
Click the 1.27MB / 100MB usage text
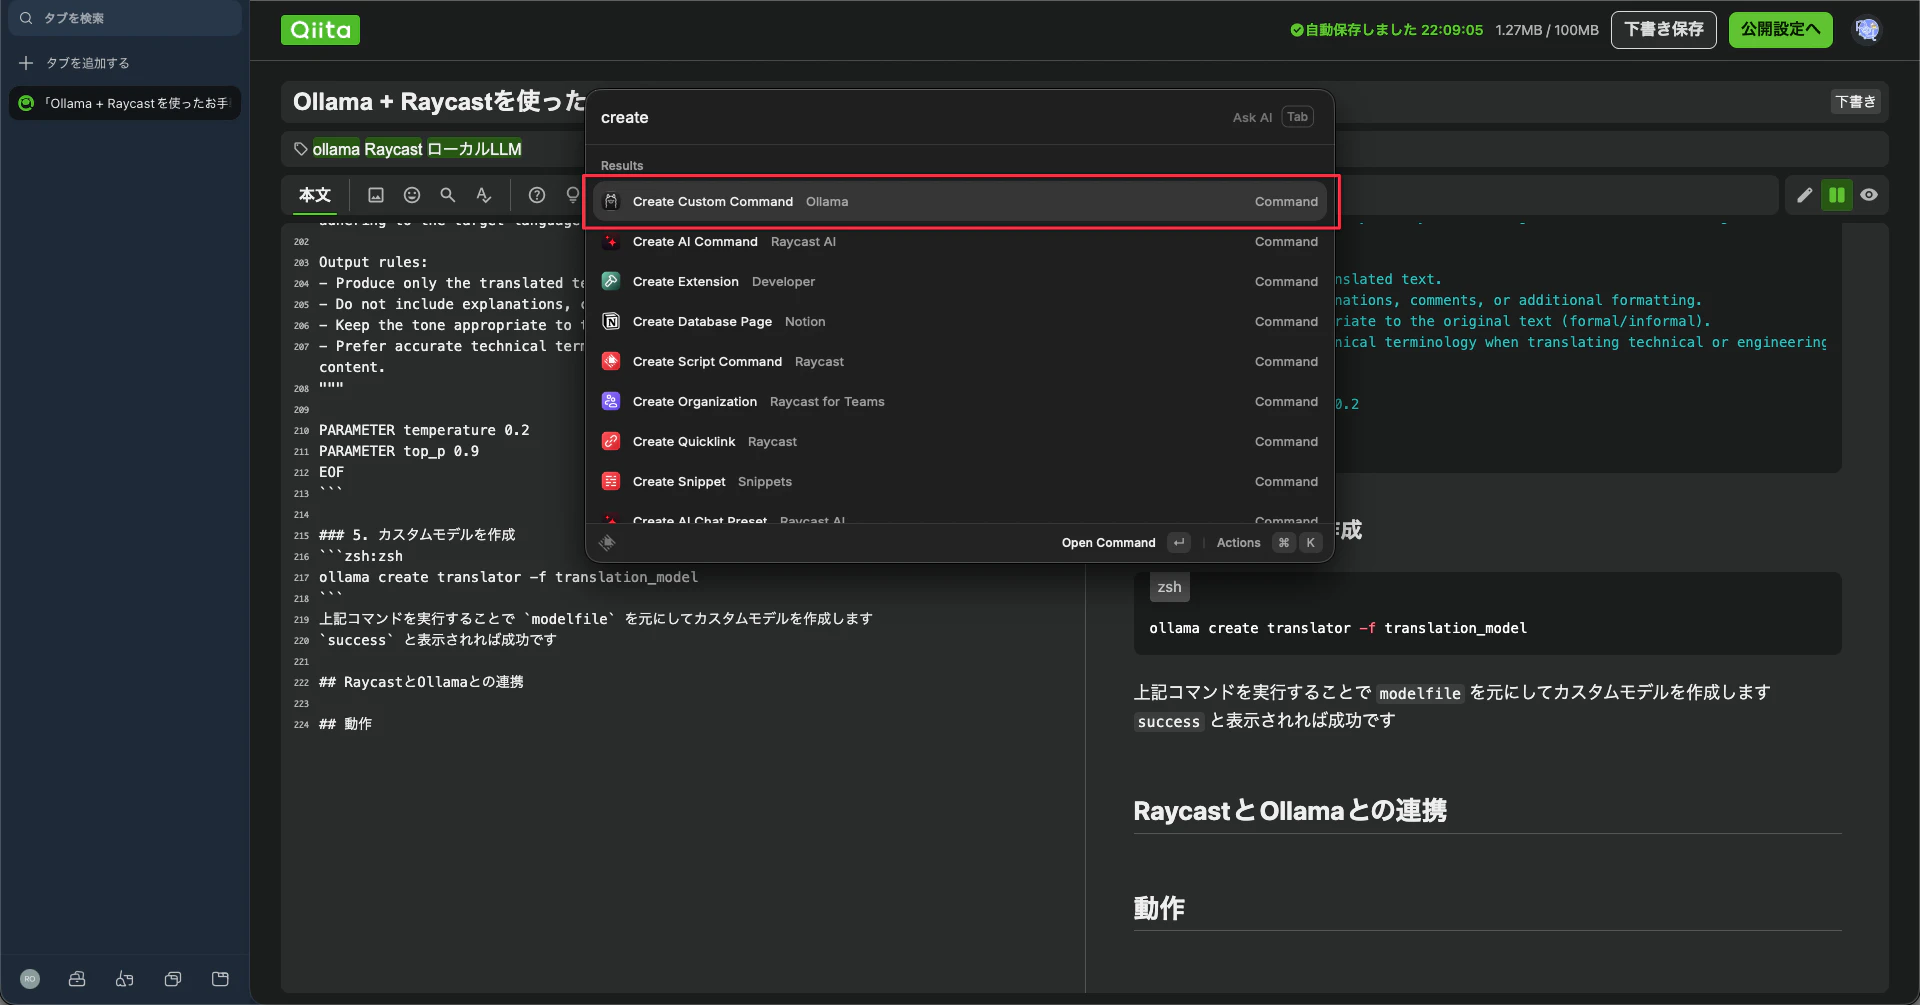[1547, 30]
